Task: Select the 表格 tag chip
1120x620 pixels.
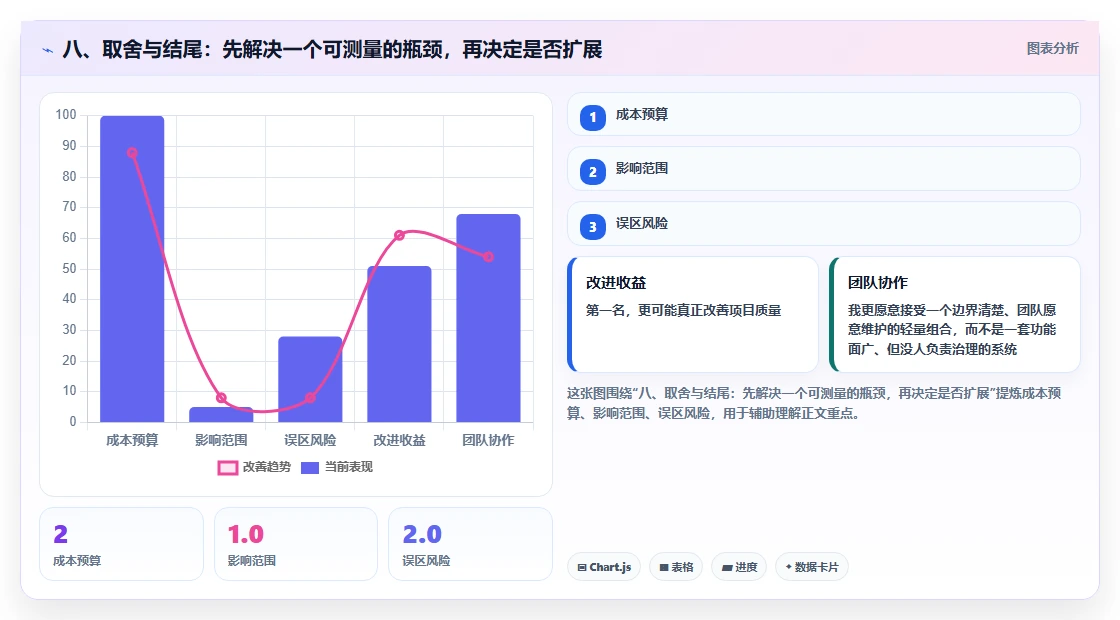Action: coord(676,567)
